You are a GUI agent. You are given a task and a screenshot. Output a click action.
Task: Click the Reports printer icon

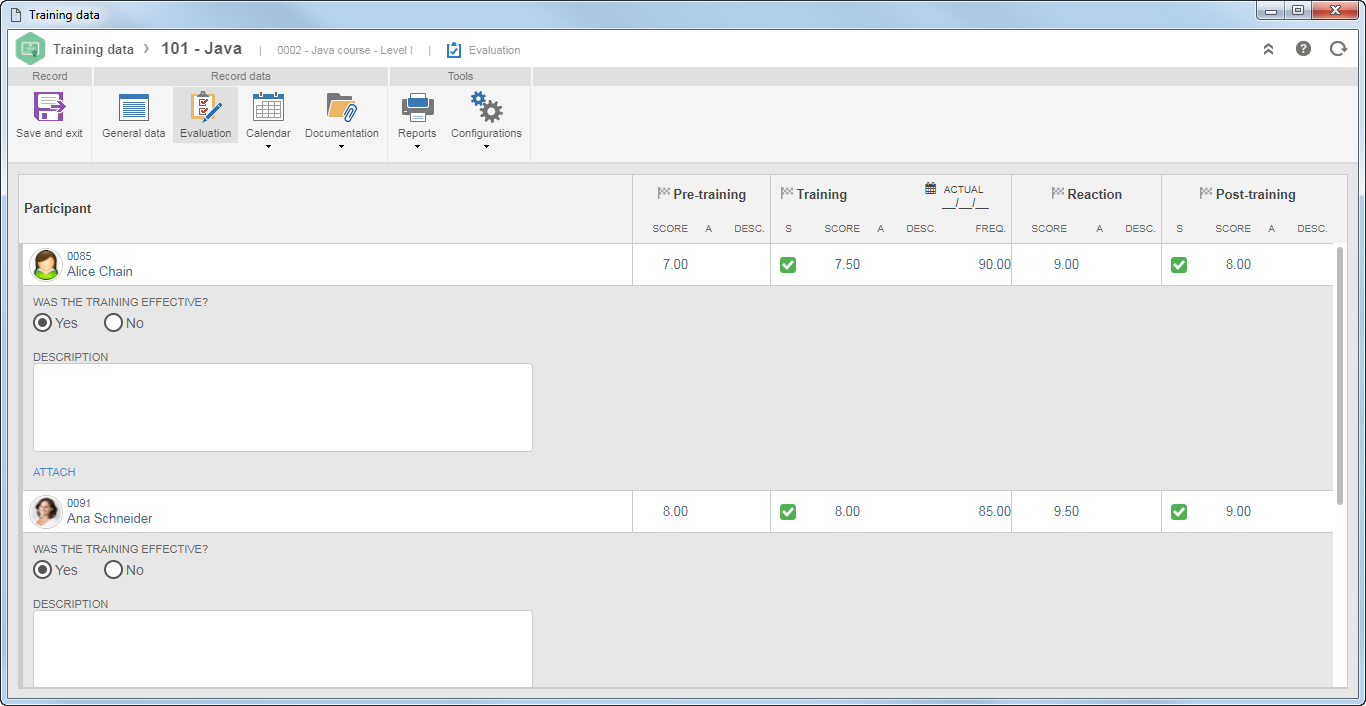pyautogui.click(x=417, y=107)
